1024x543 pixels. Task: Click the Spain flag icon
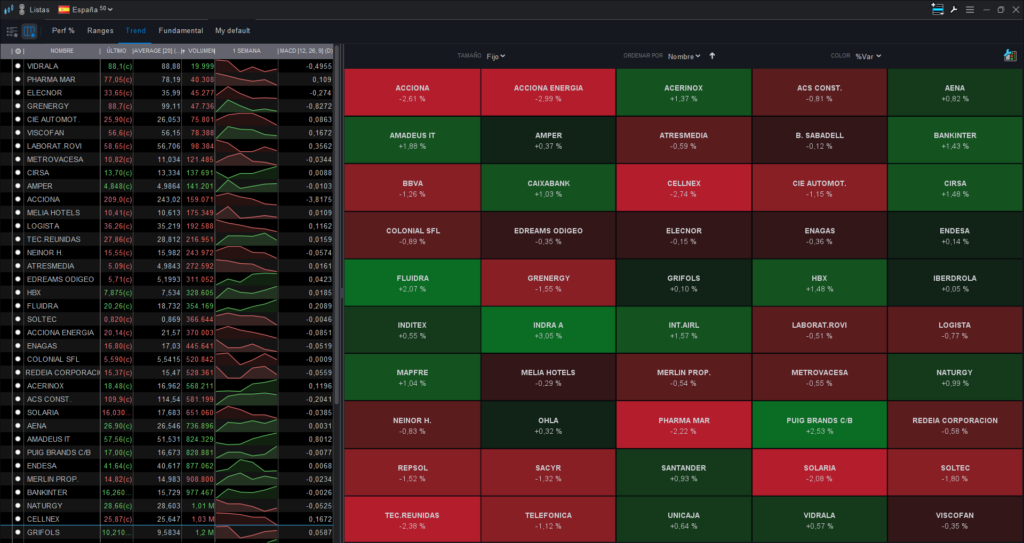coord(64,10)
